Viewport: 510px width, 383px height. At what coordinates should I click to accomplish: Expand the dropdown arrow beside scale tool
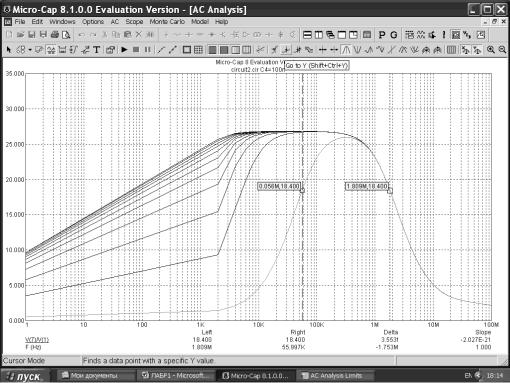pos(30,50)
